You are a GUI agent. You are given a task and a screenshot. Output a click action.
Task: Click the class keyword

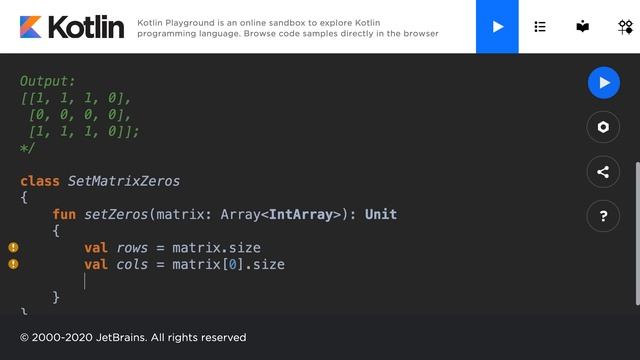tap(40, 181)
